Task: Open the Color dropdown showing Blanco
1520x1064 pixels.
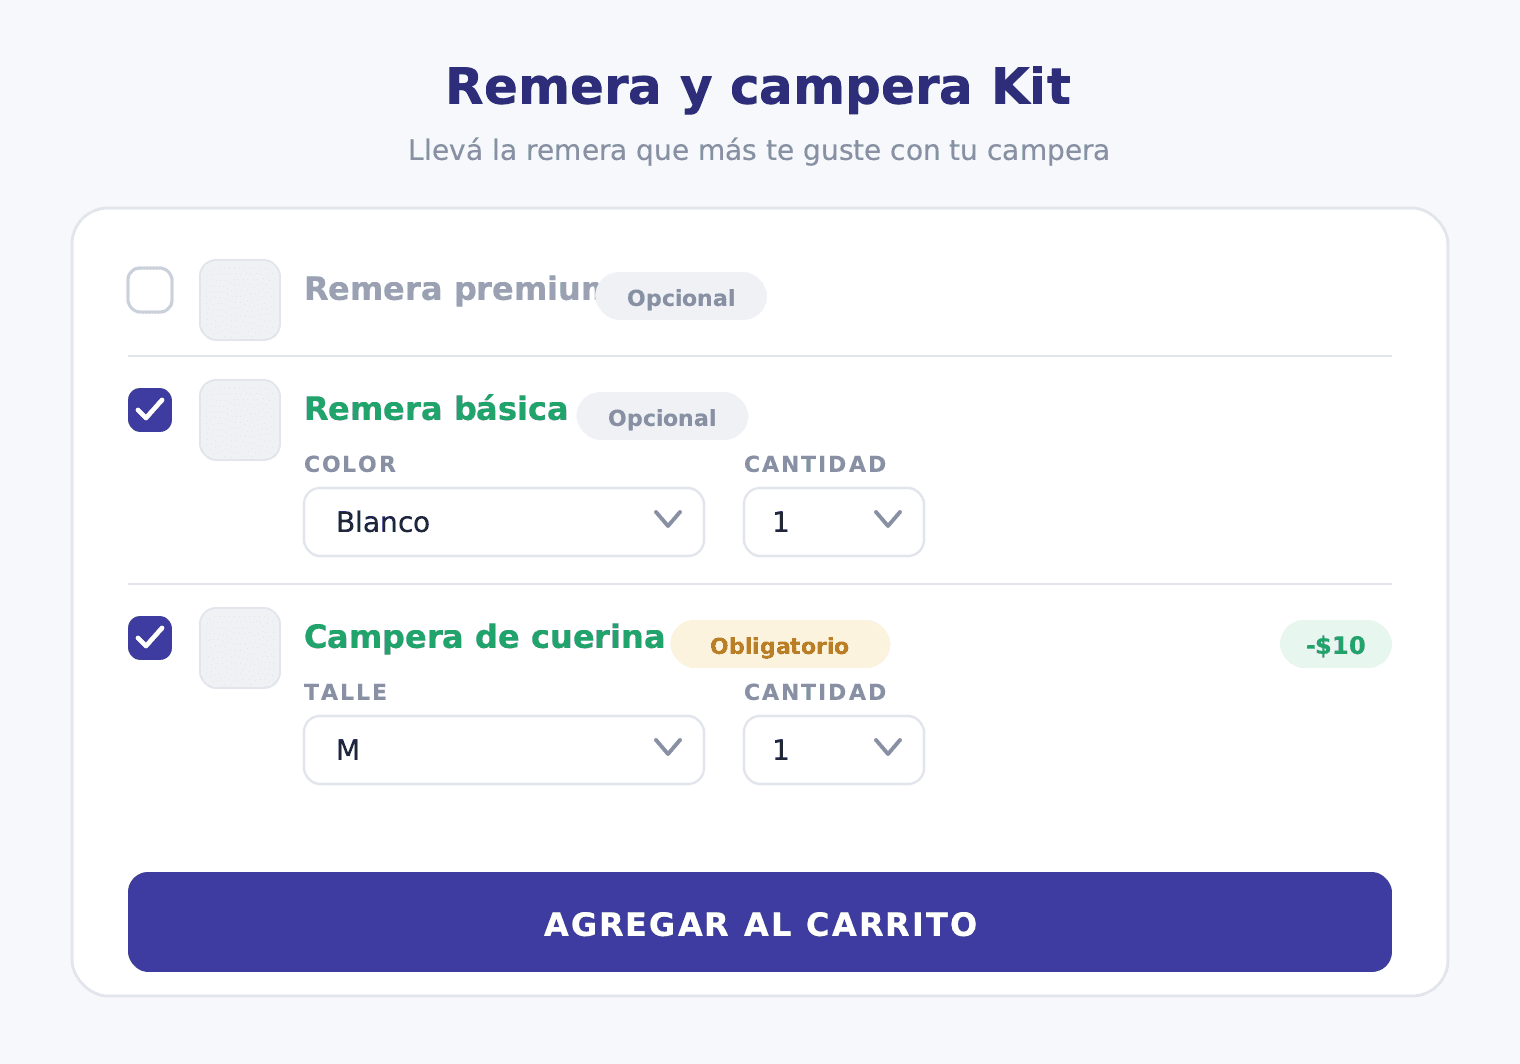Action: [x=504, y=522]
